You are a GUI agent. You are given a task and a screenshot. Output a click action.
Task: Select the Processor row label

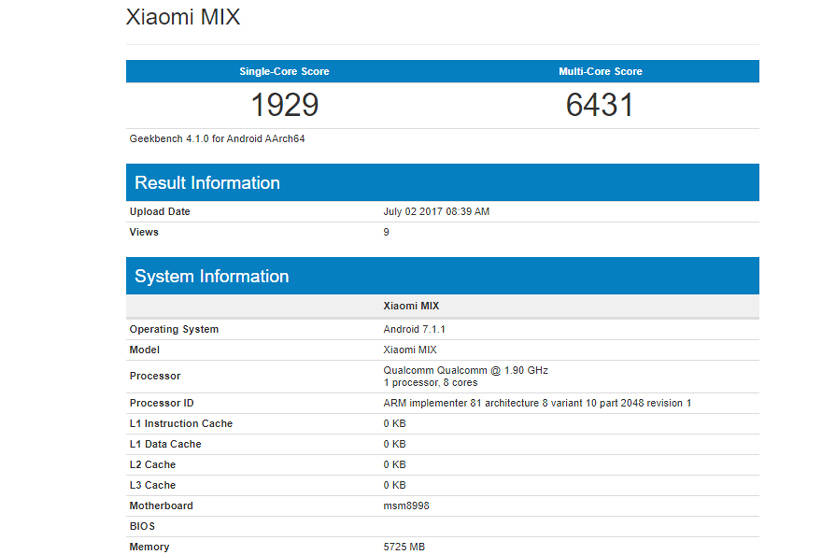tap(155, 376)
